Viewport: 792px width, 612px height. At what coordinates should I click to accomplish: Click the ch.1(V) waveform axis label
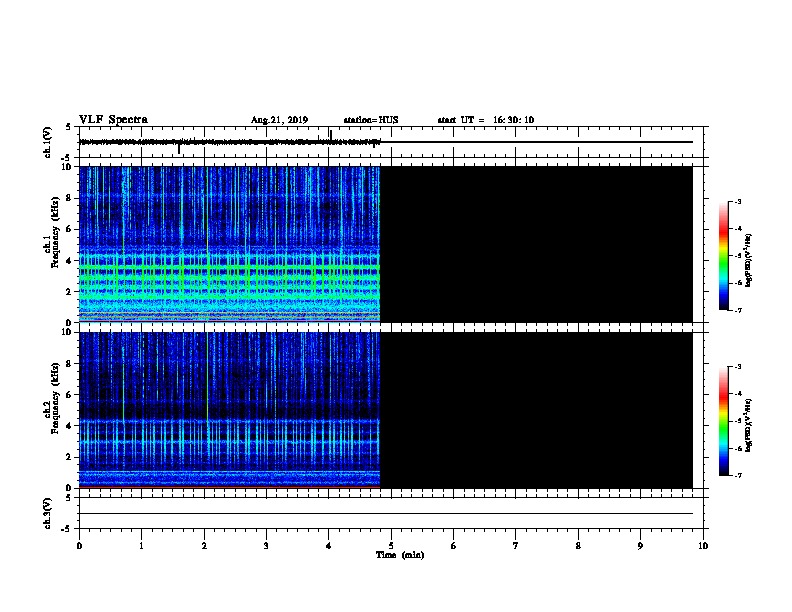coord(47,142)
